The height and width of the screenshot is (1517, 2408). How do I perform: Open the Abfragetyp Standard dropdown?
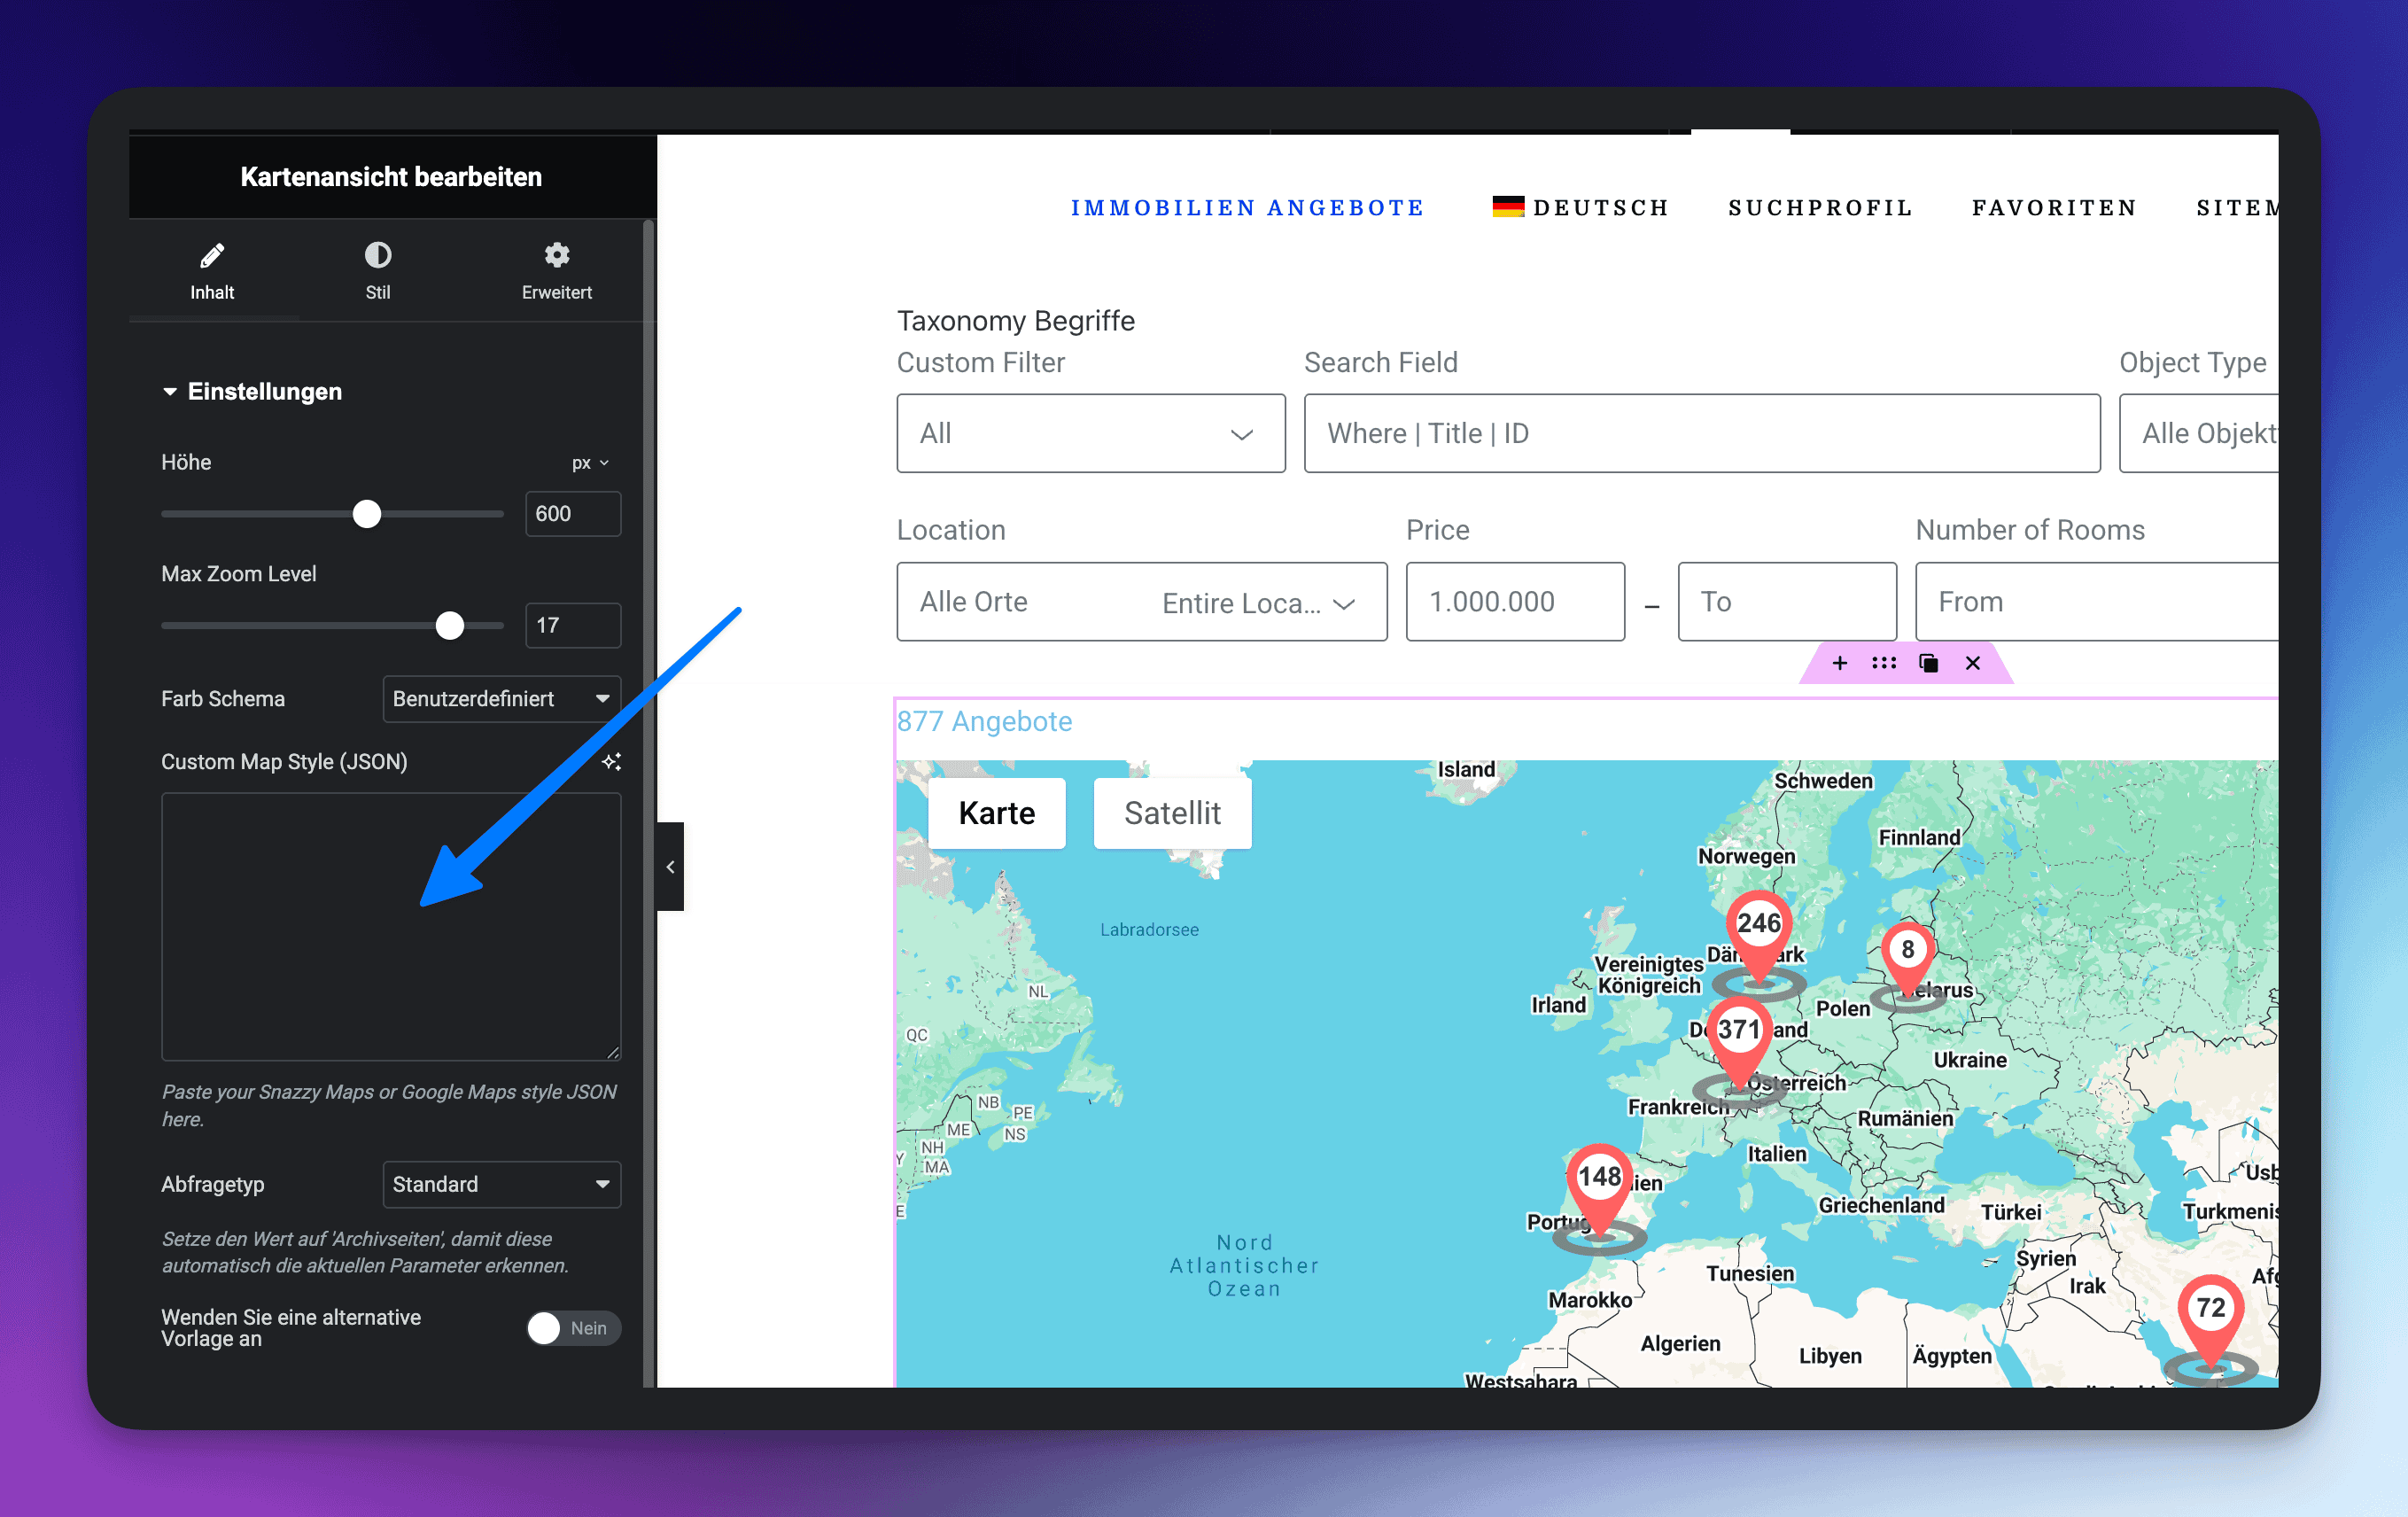click(501, 1184)
